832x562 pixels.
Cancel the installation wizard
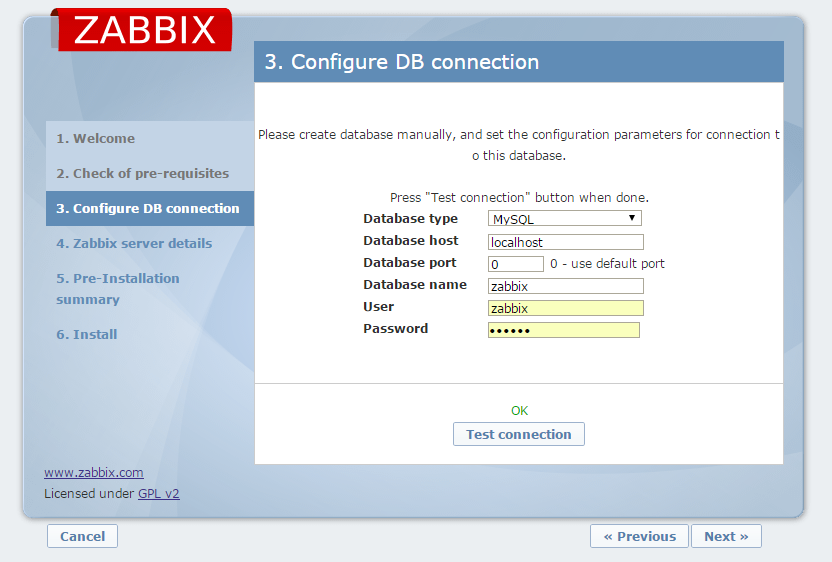(82, 536)
